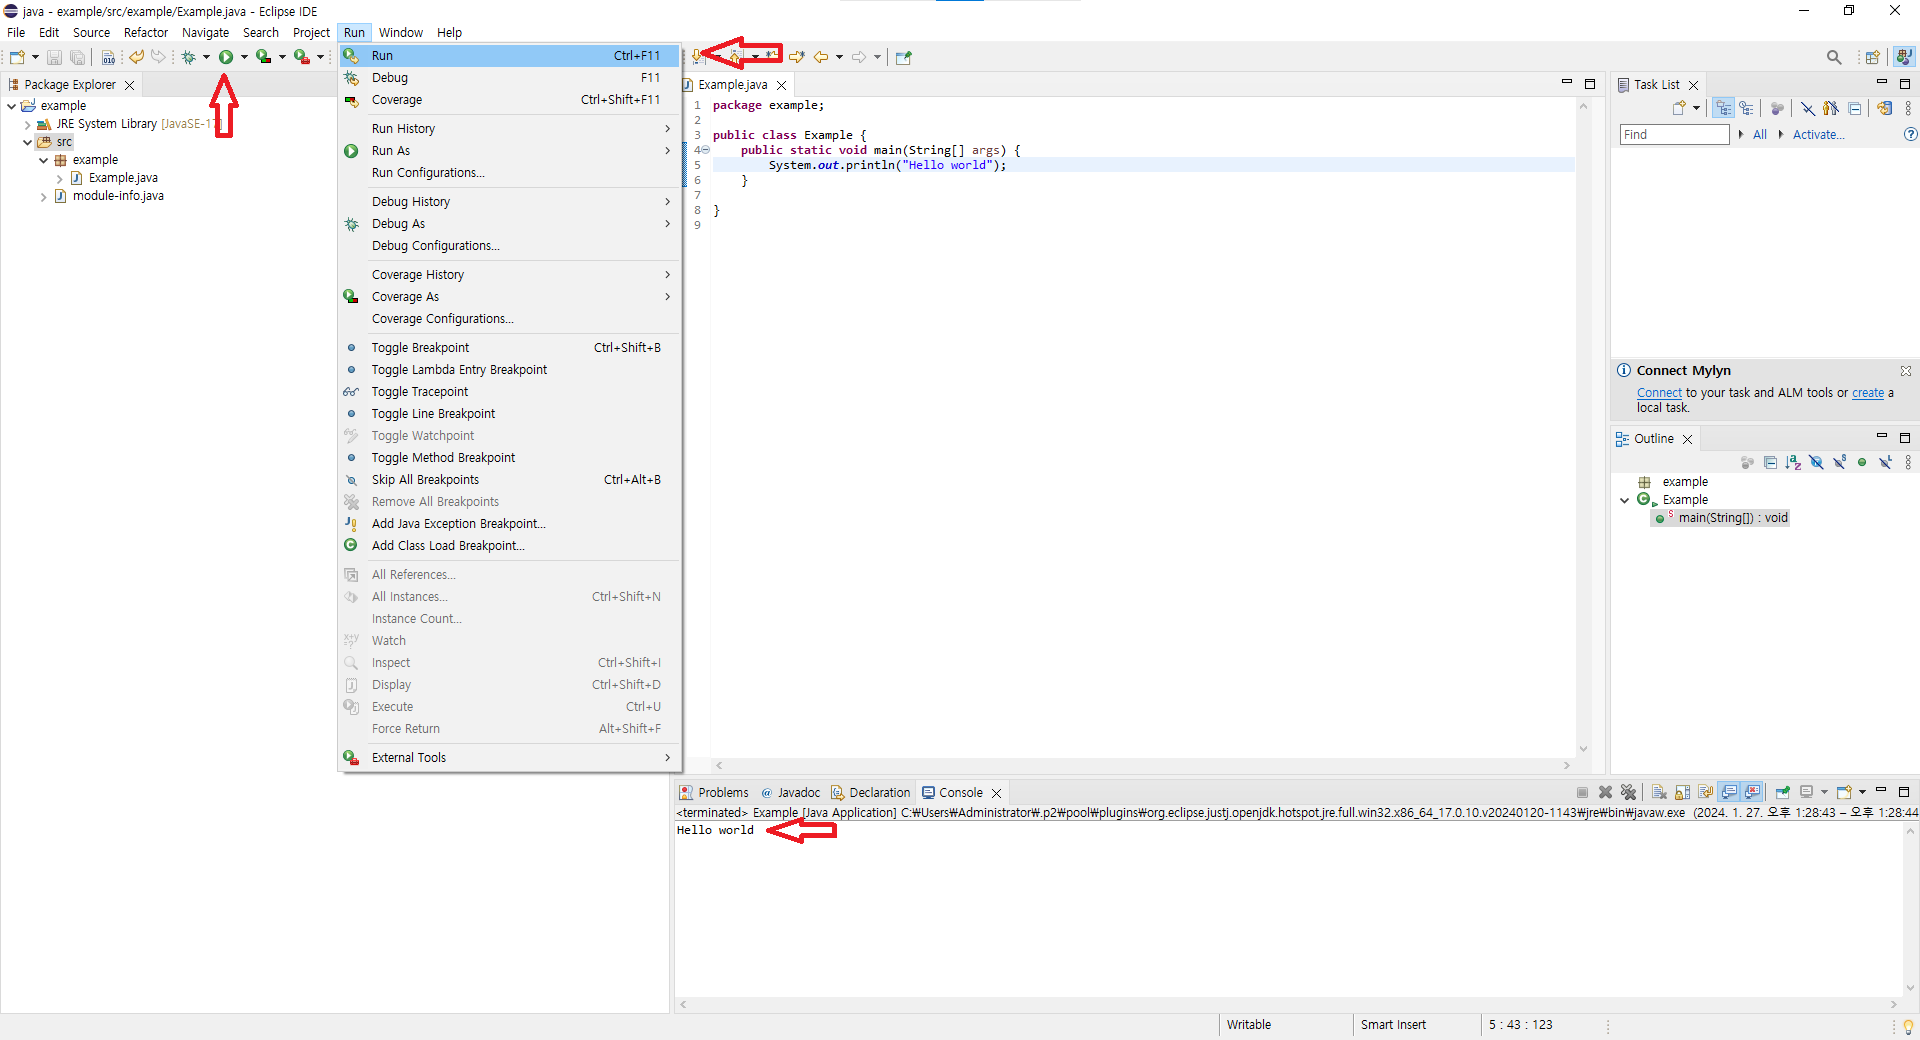Collapse the example project tree node

coord(12,106)
